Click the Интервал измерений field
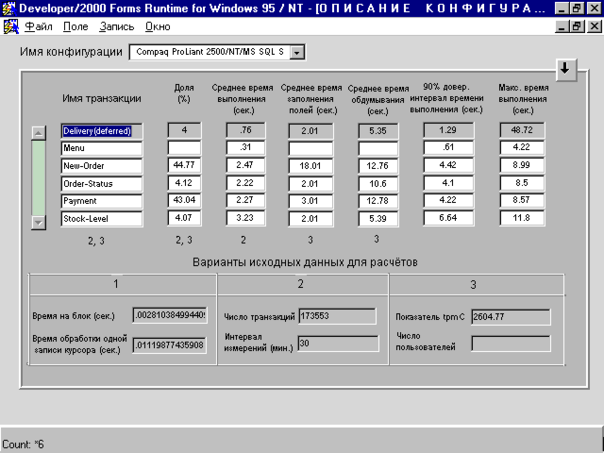This screenshot has height=453, width=604. pos(338,343)
